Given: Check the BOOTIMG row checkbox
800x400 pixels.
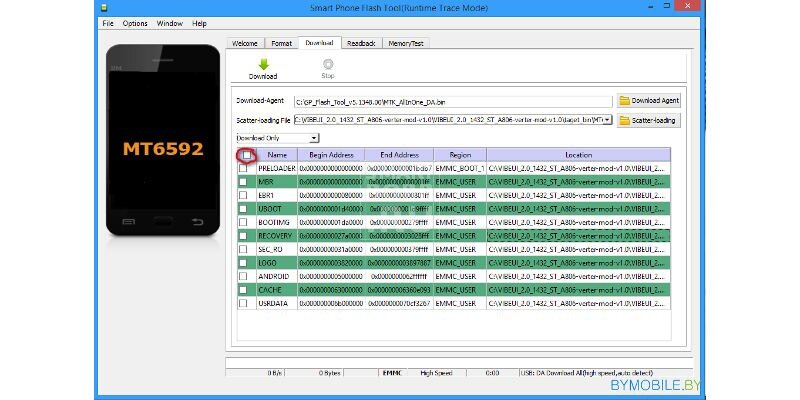Looking at the screenshot, I should pos(243,222).
